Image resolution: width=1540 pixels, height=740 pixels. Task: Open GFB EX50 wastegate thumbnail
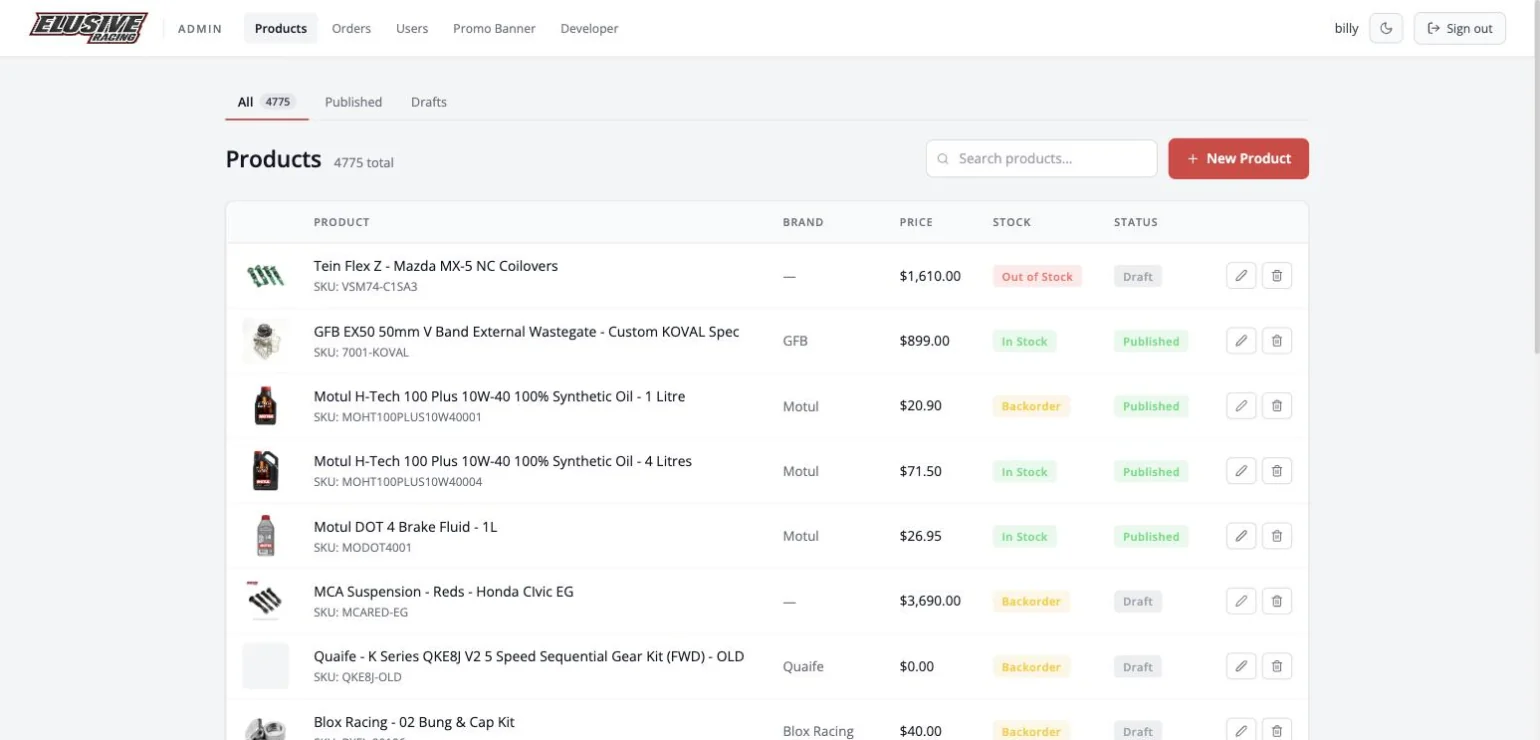pos(265,341)
